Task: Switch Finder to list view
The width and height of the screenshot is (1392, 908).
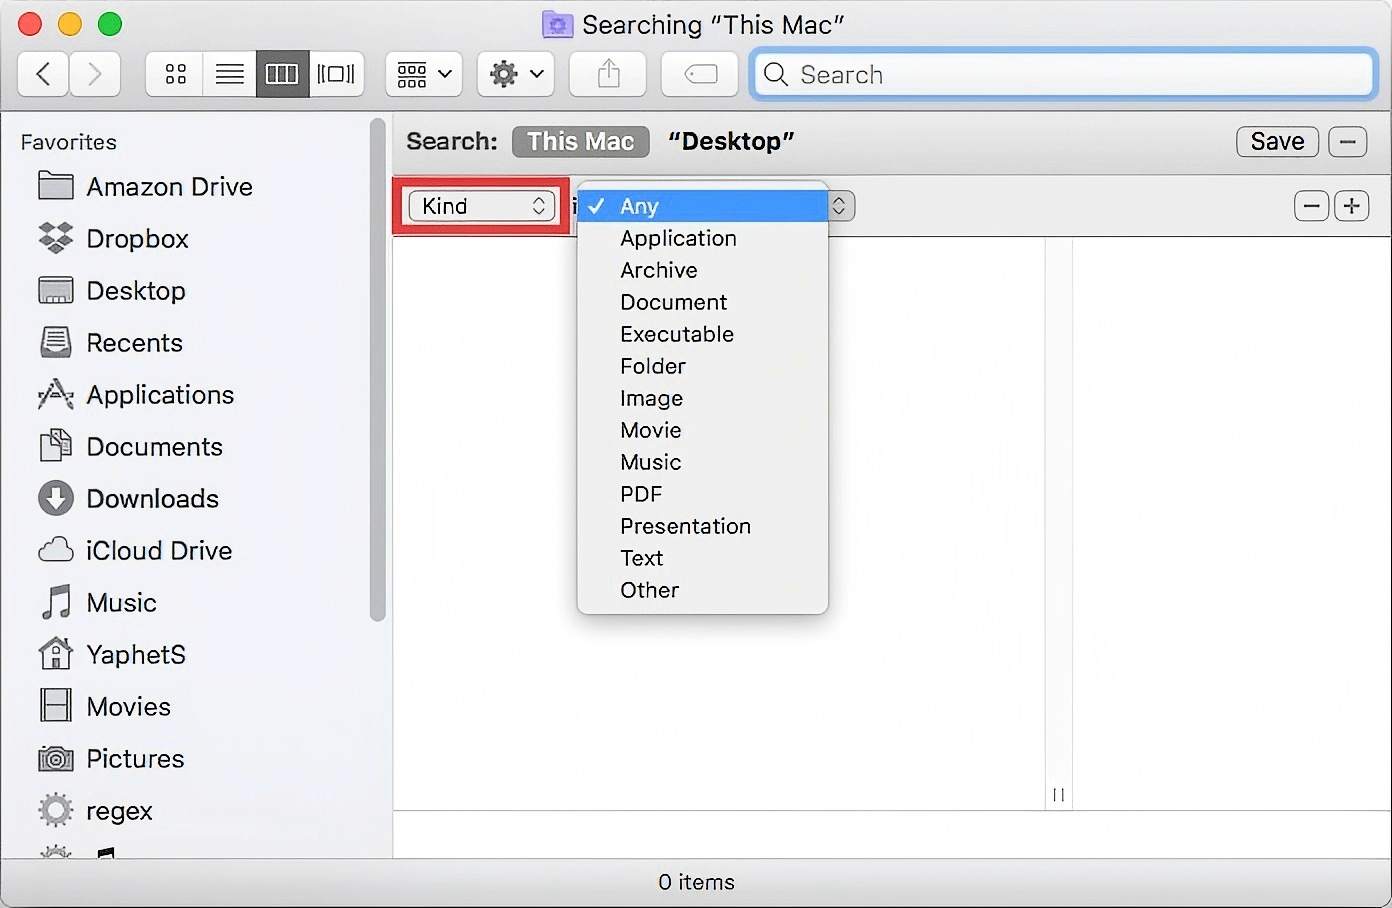Action: pos(229,74)
